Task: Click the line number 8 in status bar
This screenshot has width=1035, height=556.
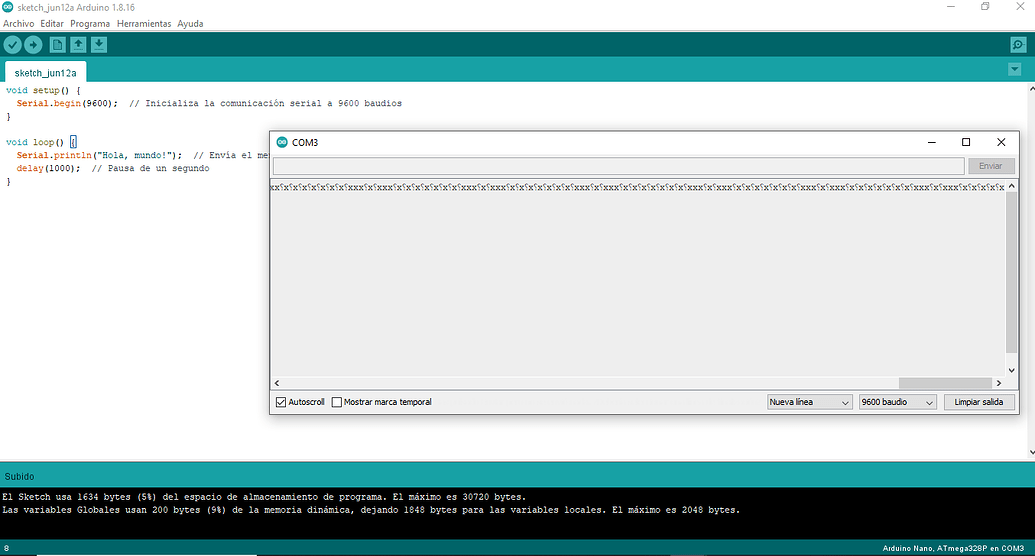Action: click(x=7, y=548)
